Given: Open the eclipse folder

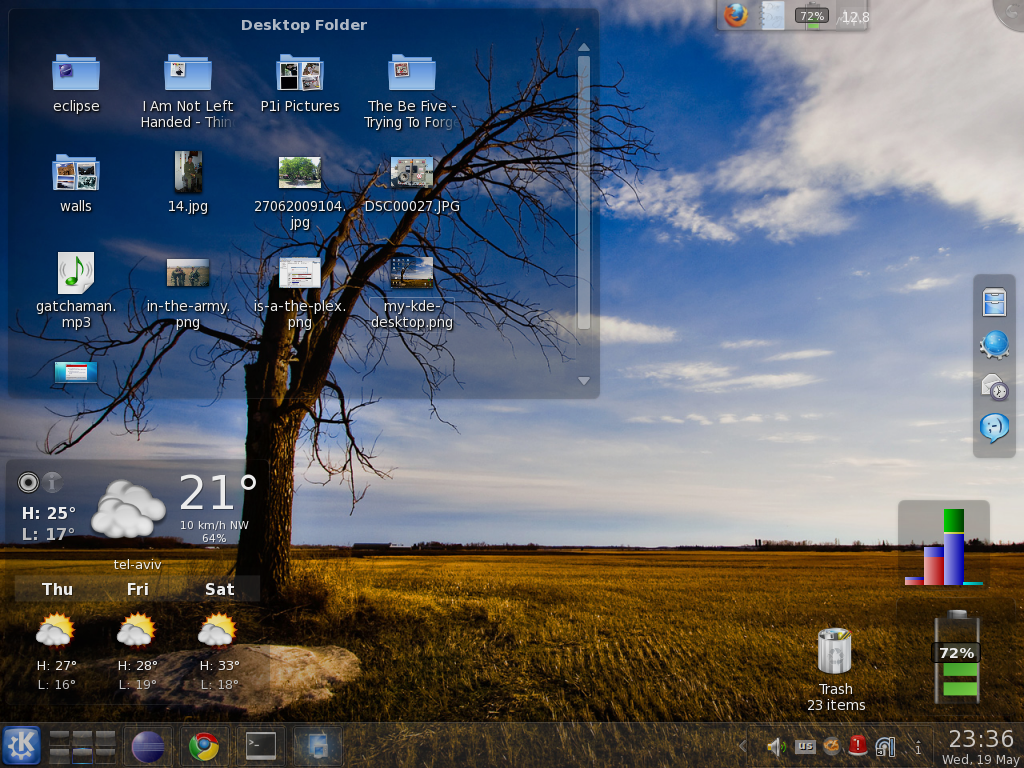Looking at the screenshot, I should coord(76,73).
